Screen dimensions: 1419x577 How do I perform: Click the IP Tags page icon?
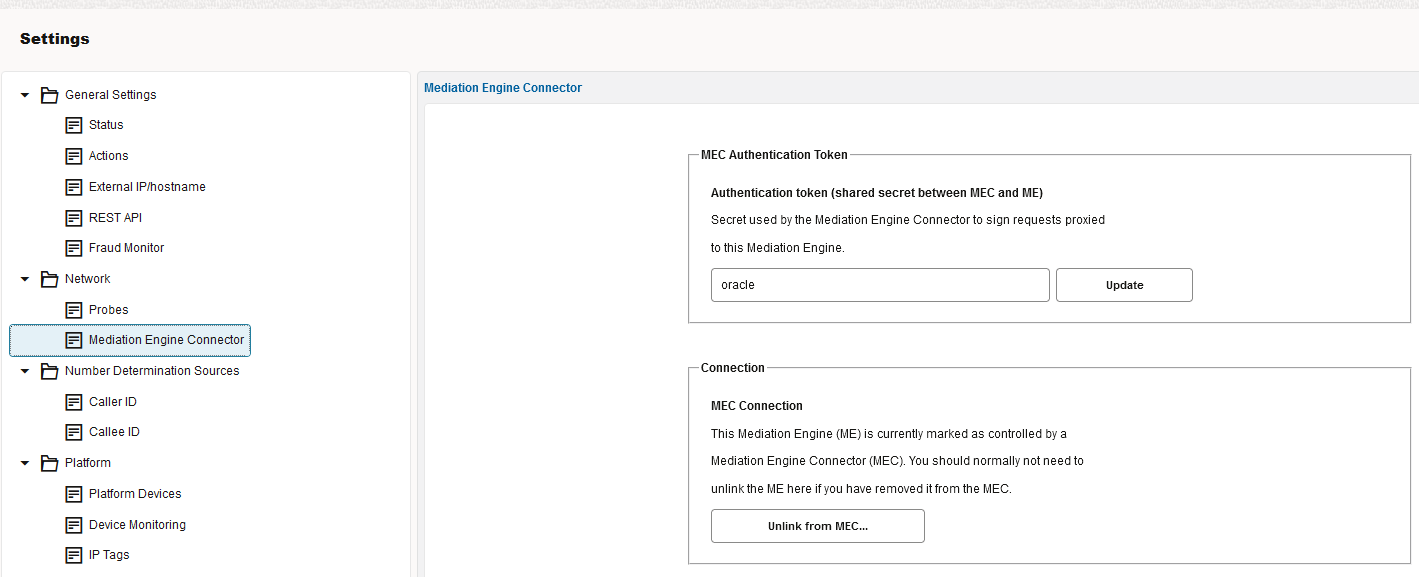point(73,555)
